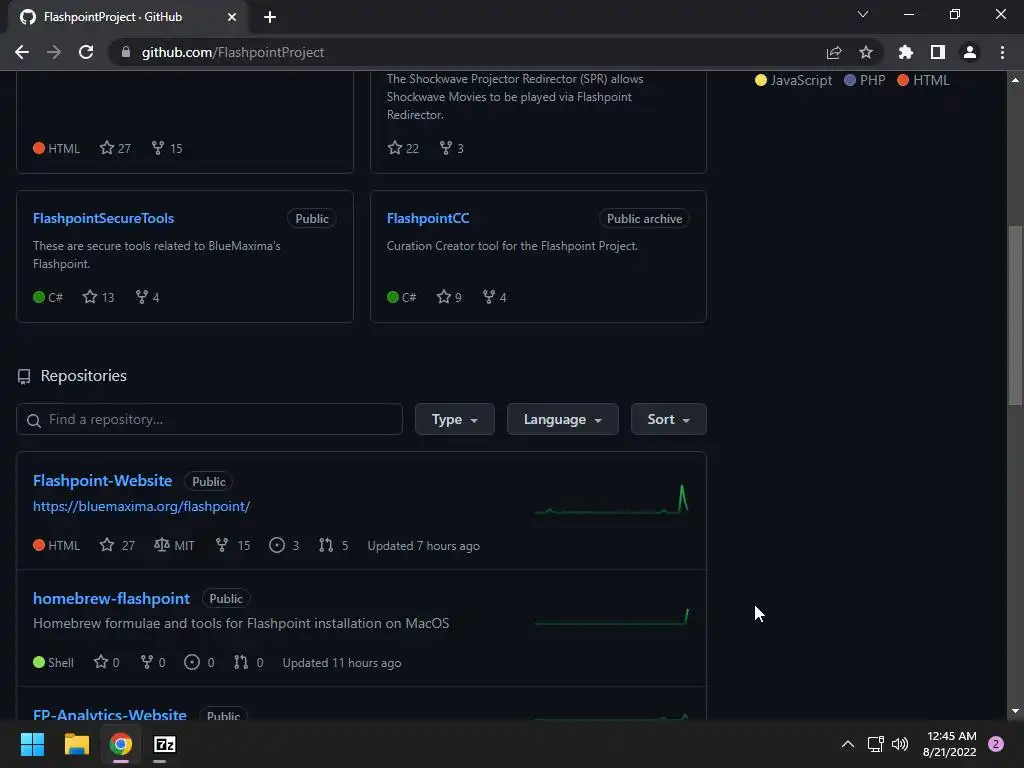This screenshot has width=1024, height=768.
Task: Open the Sort dropdown
Action: click(x=669, y=419)
